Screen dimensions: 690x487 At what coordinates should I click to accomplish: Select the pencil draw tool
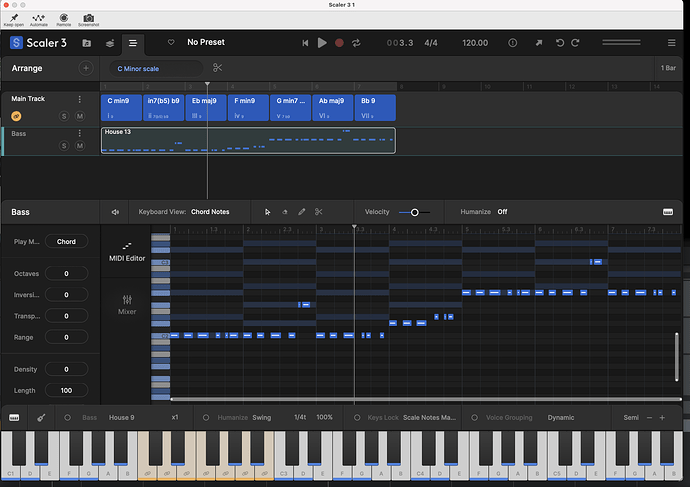(302, 212)
